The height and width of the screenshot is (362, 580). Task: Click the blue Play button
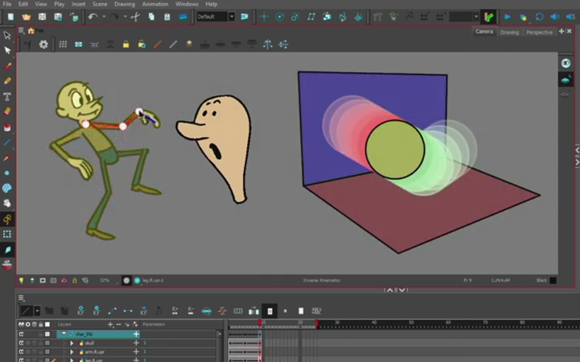[x=508, y=17]
